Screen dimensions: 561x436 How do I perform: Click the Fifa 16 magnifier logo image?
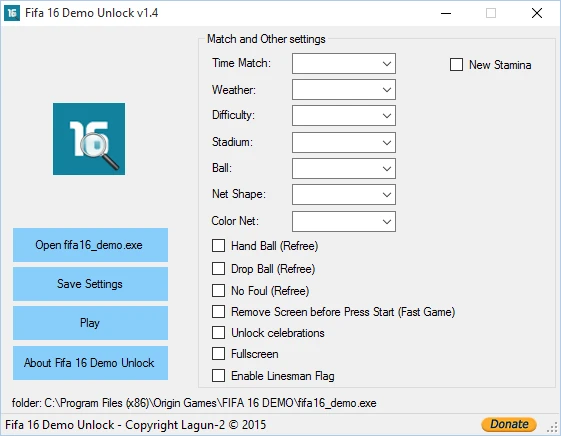click(x=89, y=139)
